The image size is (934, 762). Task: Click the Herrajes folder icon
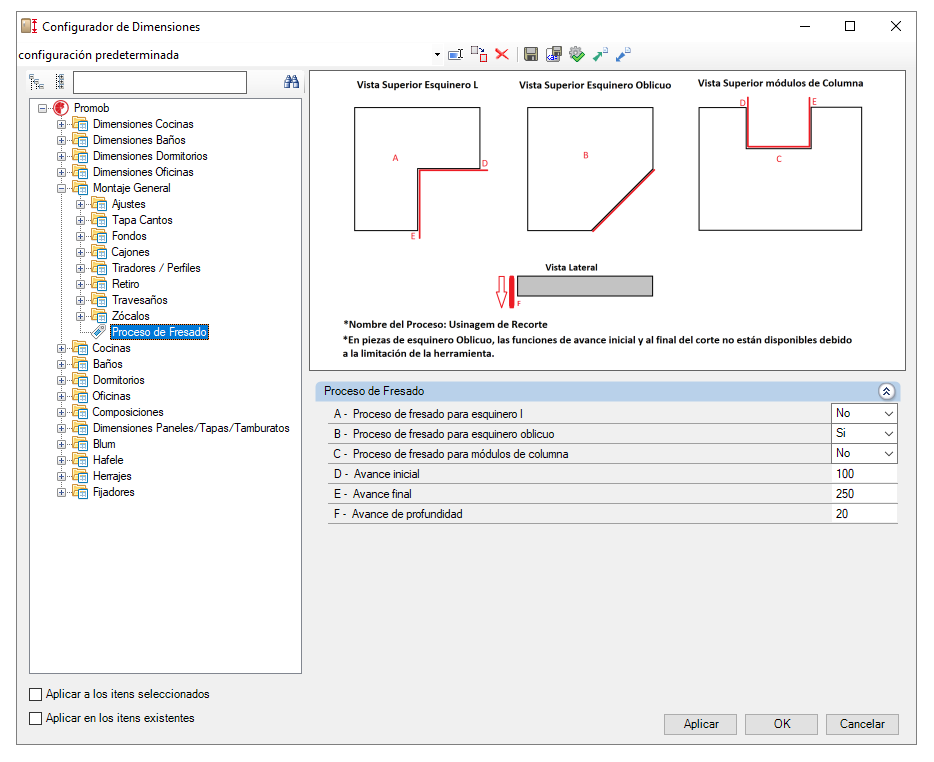click(x=80, y=476)
